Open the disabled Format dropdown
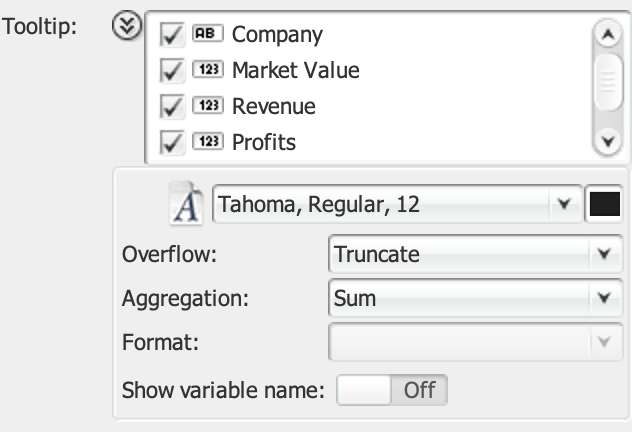This screenshot has width=632, height=432. pos(472,342)
